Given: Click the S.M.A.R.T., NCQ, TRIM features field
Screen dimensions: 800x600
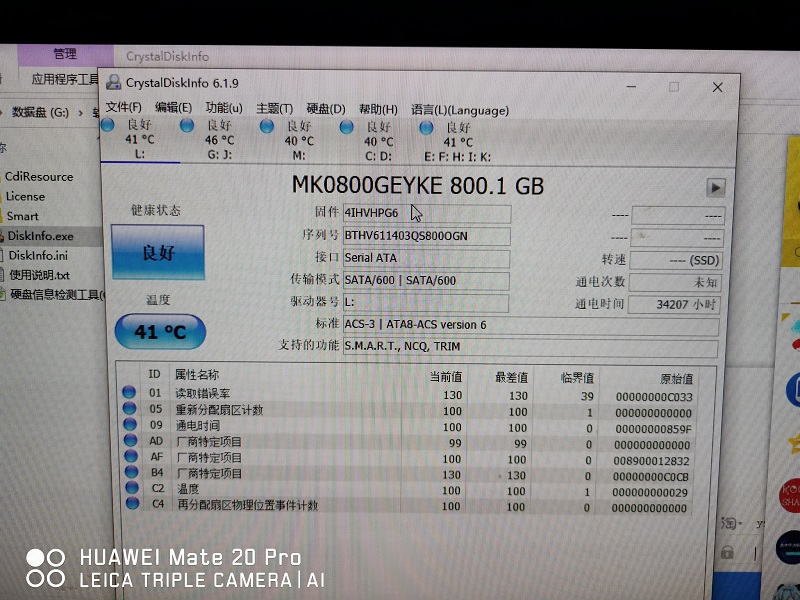Looking at the screenshot, I should coord(530,347).
